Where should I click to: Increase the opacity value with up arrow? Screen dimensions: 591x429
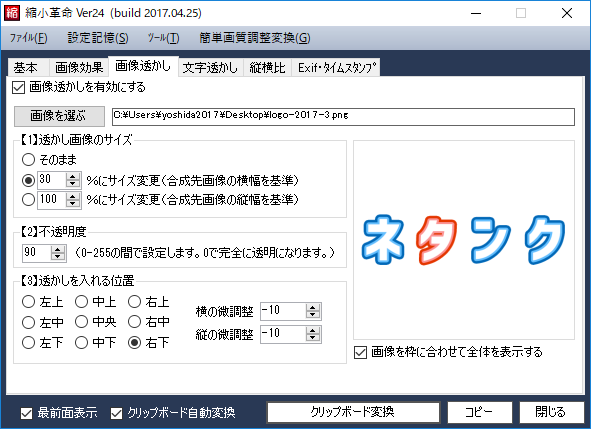pyautogui.click(x=58, y=249)
